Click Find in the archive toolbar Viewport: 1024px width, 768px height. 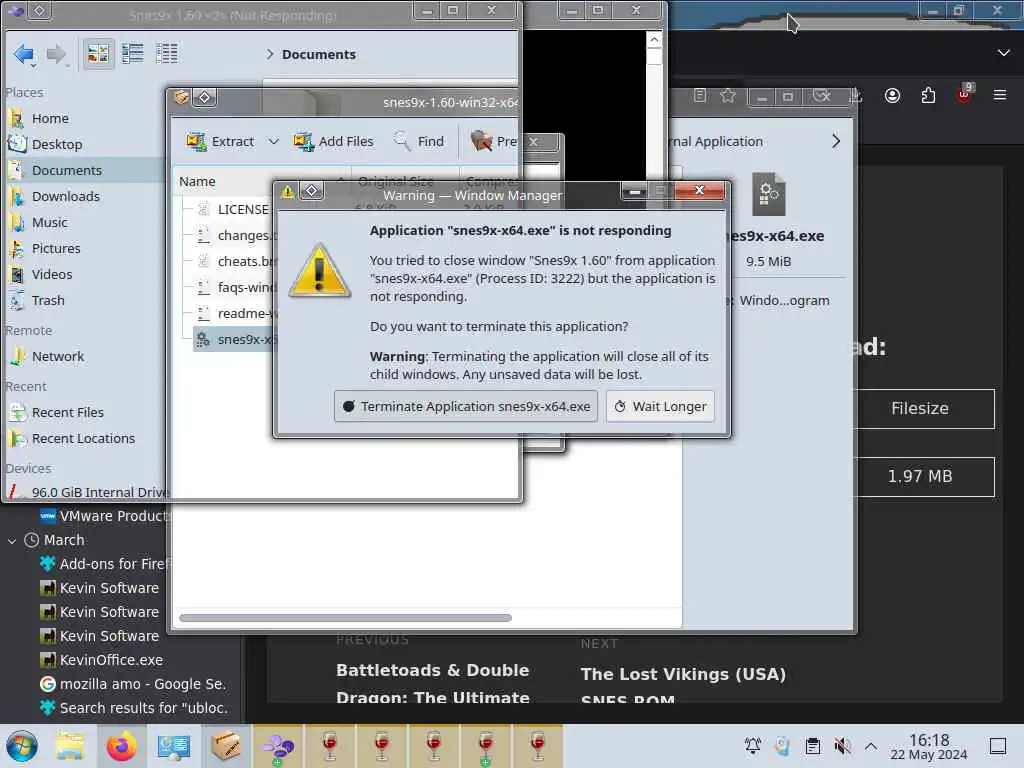coord(419,141)
